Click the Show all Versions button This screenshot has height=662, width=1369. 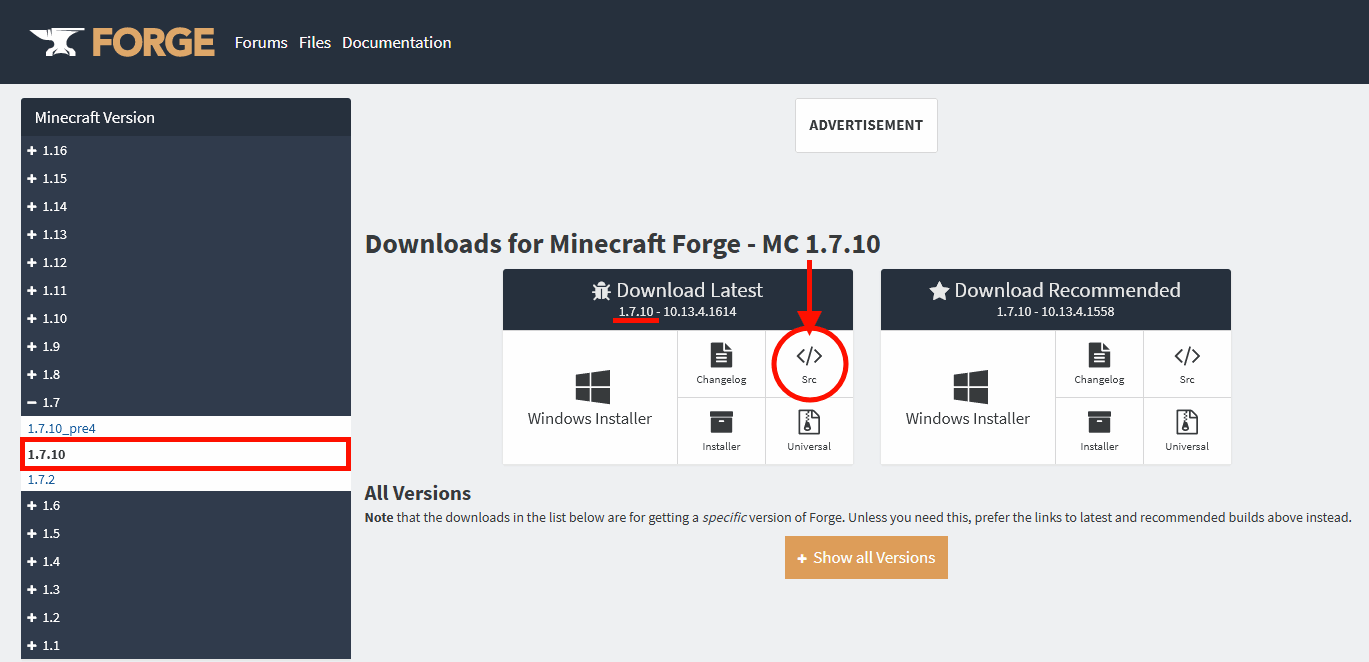pyautogui.click(x=866, y=558)
